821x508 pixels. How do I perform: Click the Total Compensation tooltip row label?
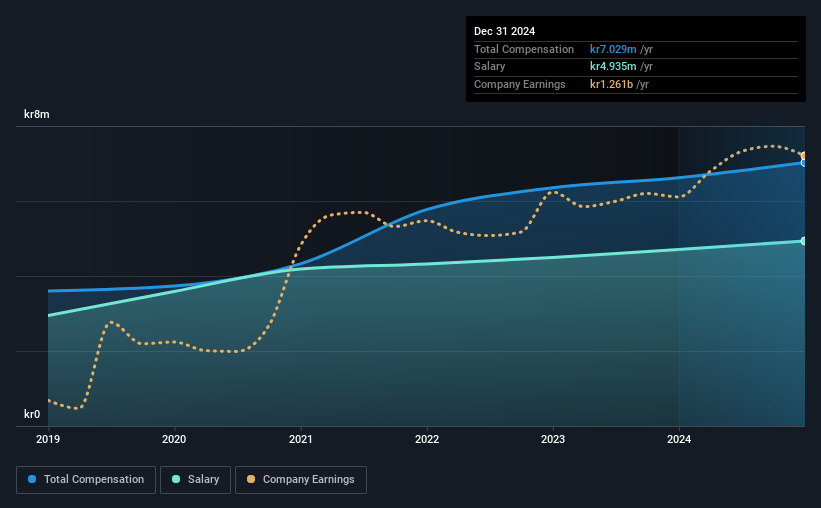click(x=524, y=49)
